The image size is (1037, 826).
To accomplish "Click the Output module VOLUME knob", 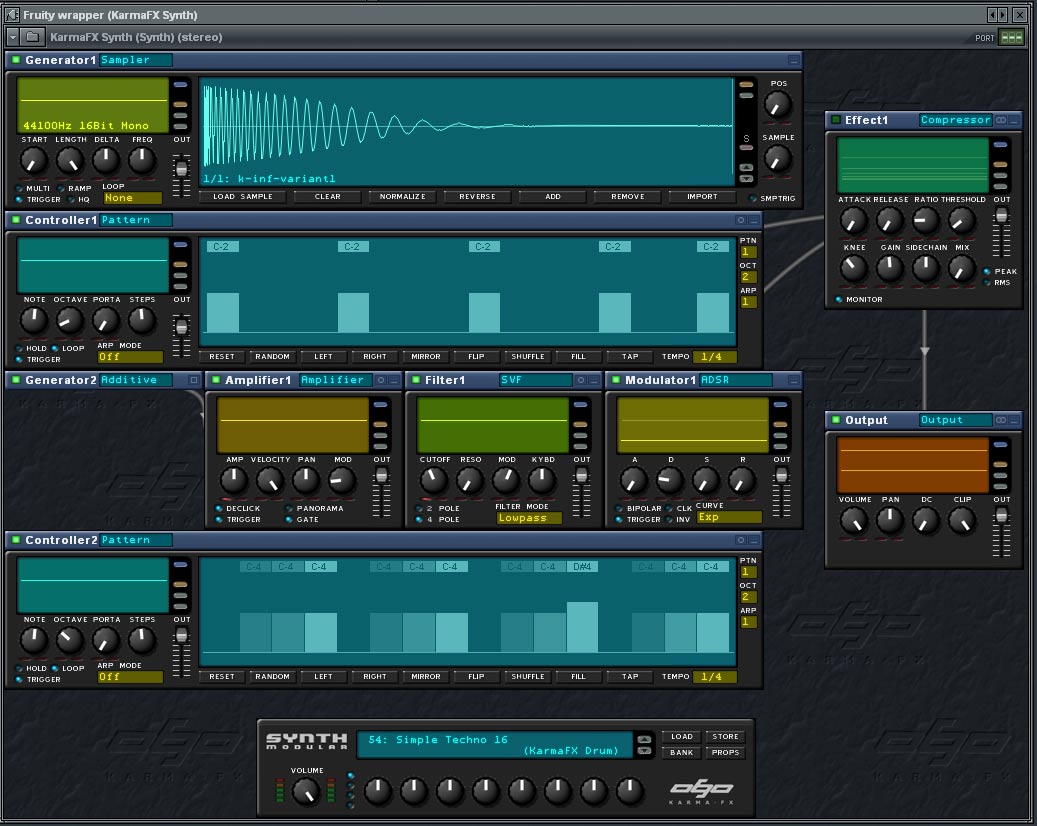I will point(854,521).
